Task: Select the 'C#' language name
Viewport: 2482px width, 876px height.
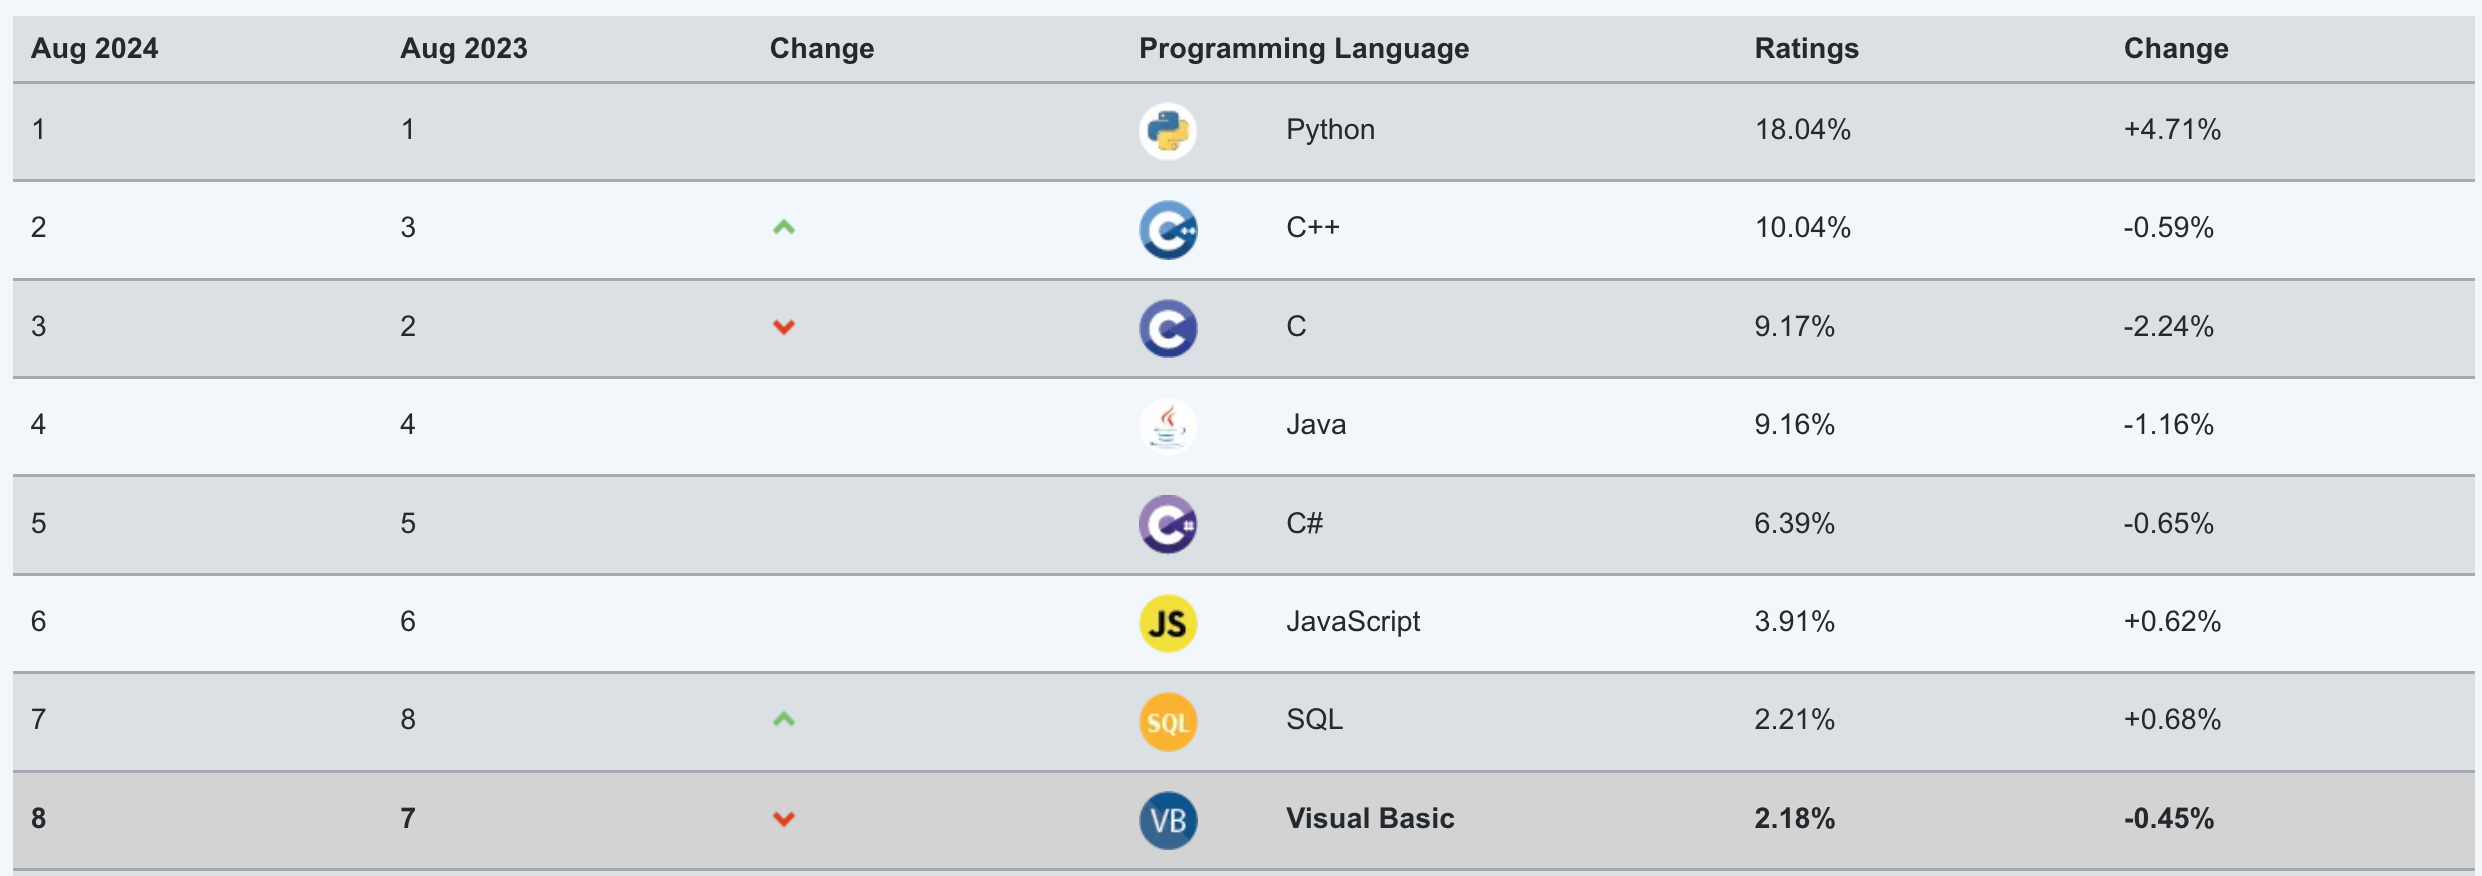Action: (1304, 523)
